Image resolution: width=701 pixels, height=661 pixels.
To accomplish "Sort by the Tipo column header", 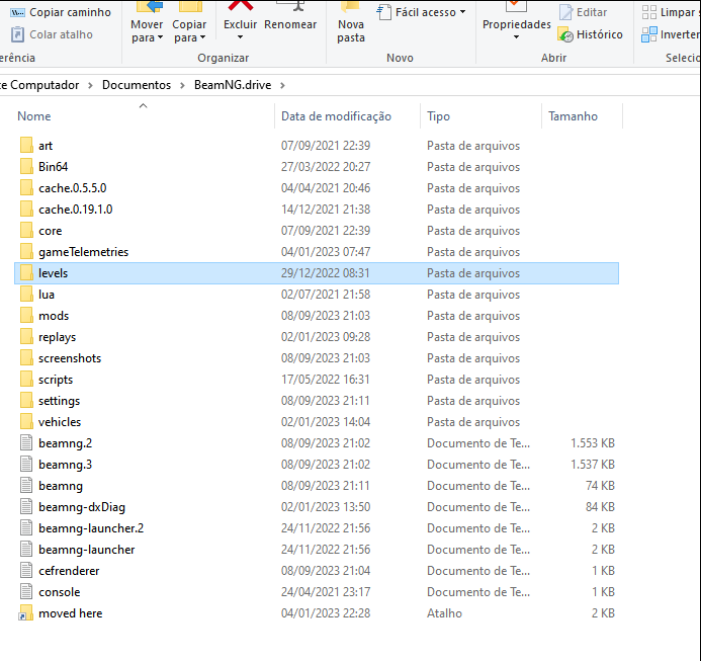I will click(438, 116).
